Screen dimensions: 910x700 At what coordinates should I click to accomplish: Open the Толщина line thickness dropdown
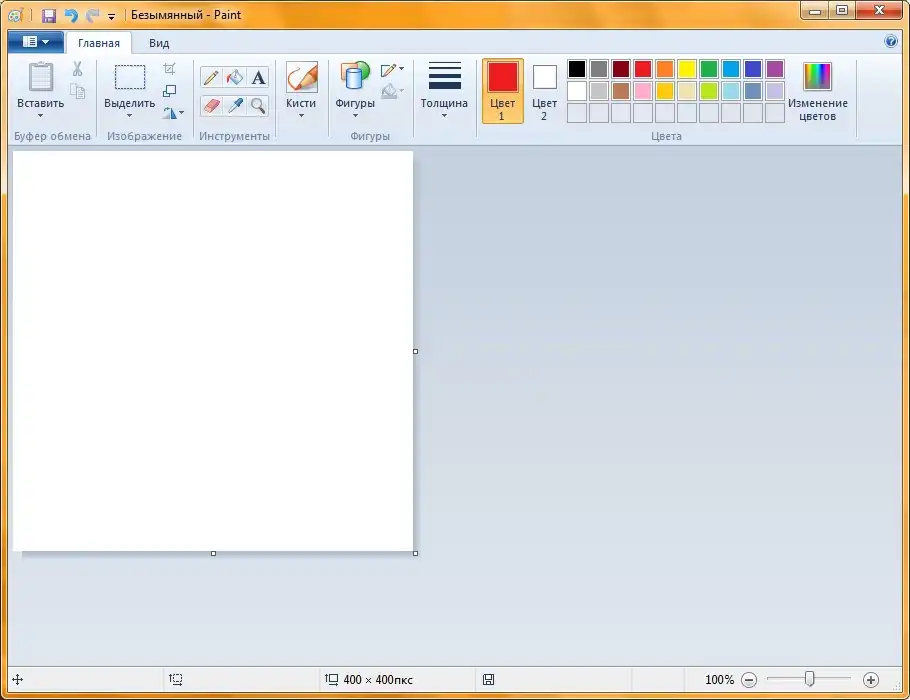click(x=444, y=115)
